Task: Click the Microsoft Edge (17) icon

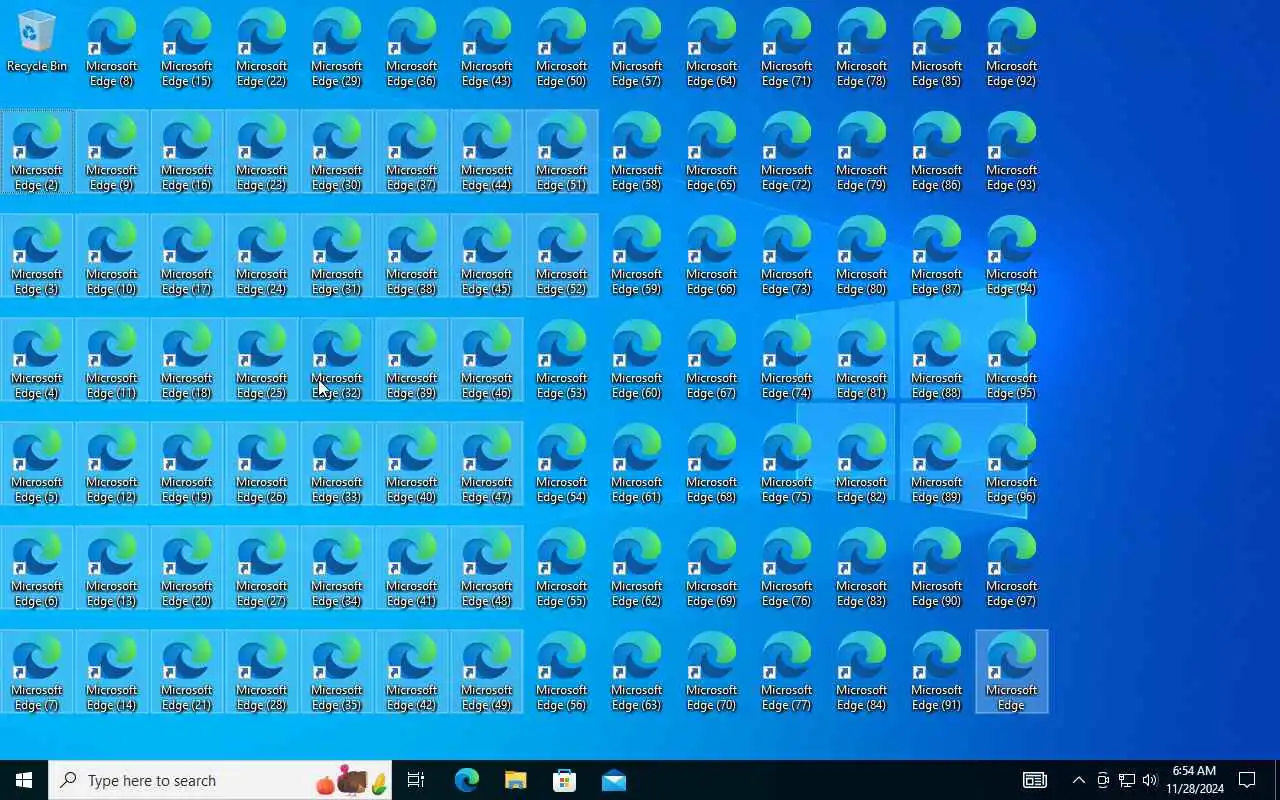Action: [187, 256]
